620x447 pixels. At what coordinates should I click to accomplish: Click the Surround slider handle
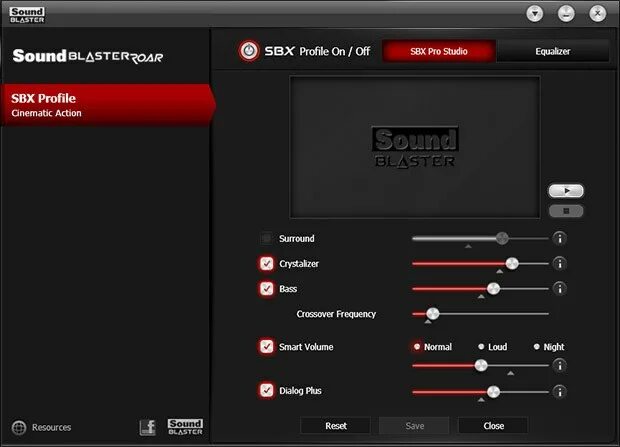[x=502, y=238]
